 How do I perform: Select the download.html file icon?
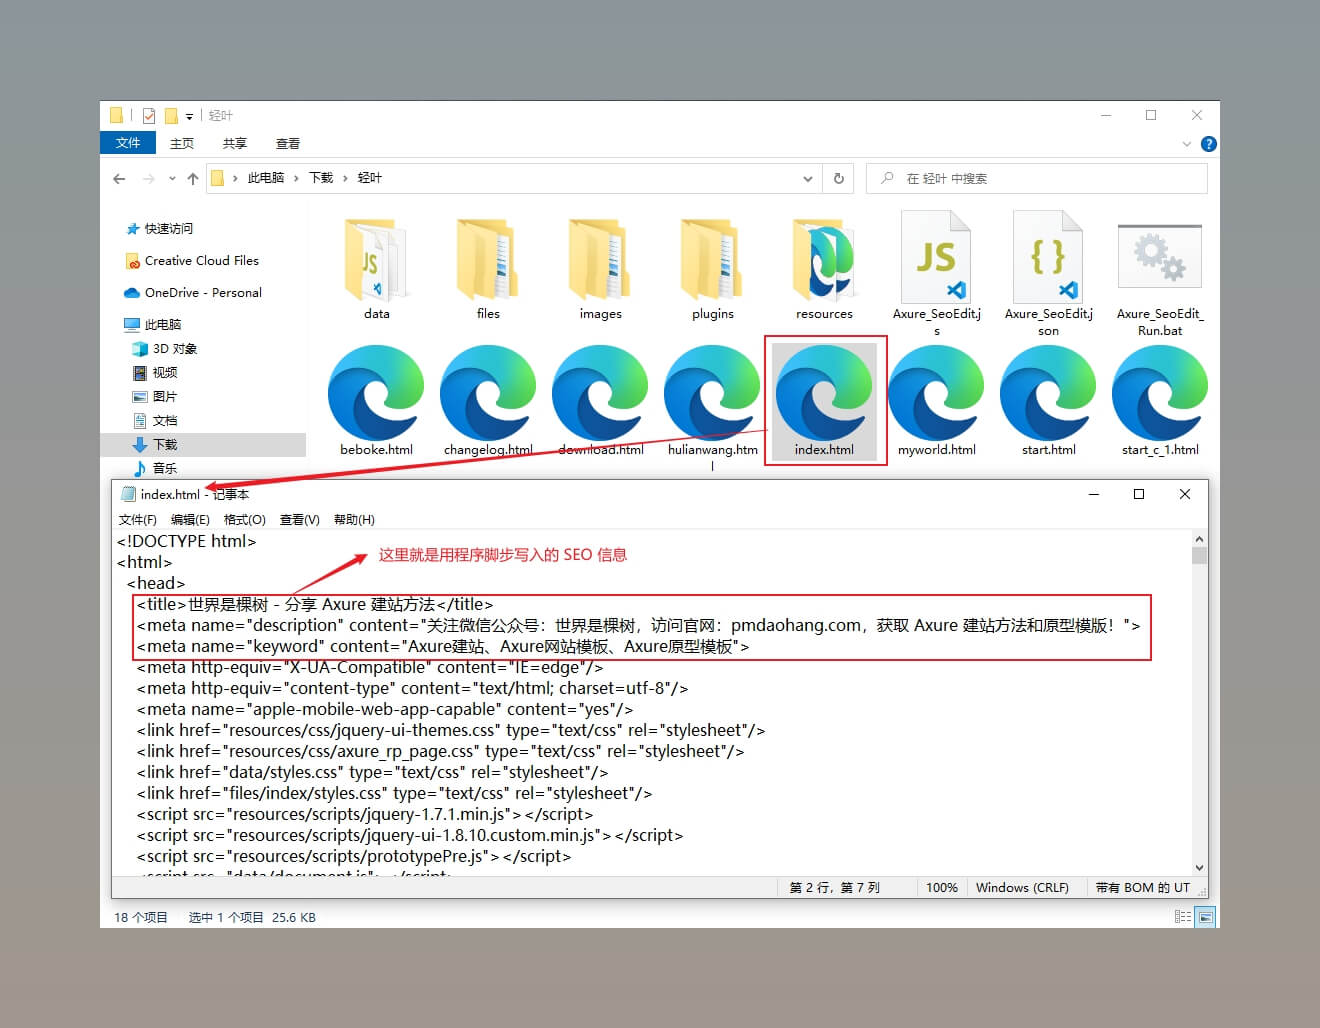tap(600, 392)
